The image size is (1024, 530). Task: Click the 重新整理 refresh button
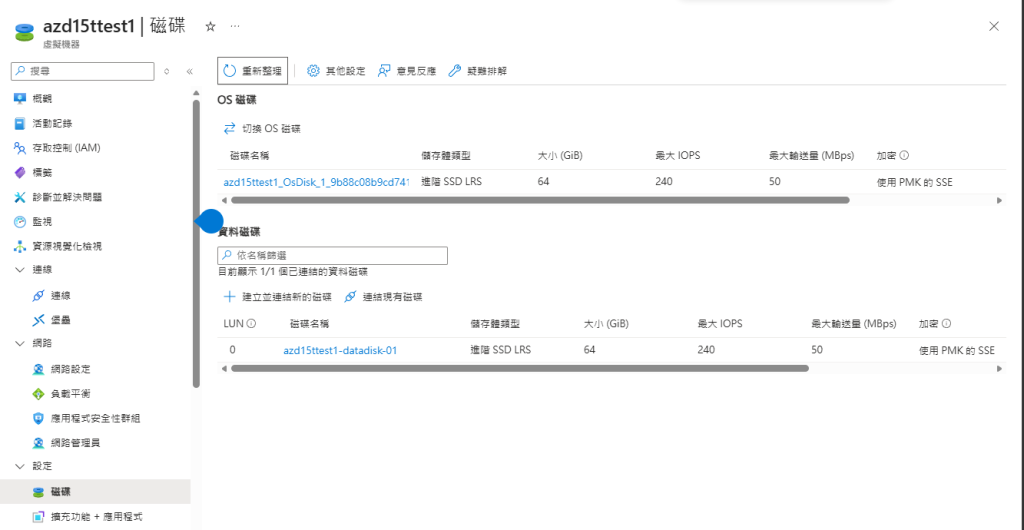252,71
